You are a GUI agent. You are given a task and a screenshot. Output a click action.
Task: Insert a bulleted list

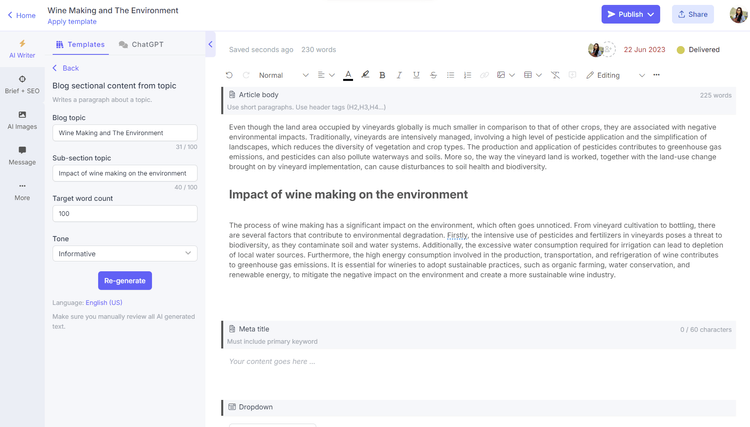coord(451,75)
